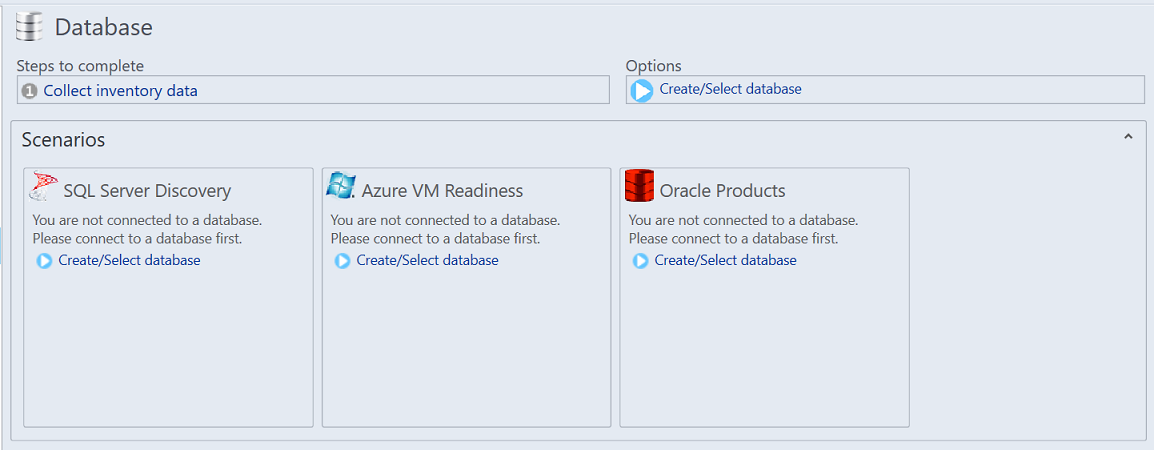Click the Database stack icon in header
Image resolution: width=1154 pixels, height=450 pixels.
tap(30, 26)
